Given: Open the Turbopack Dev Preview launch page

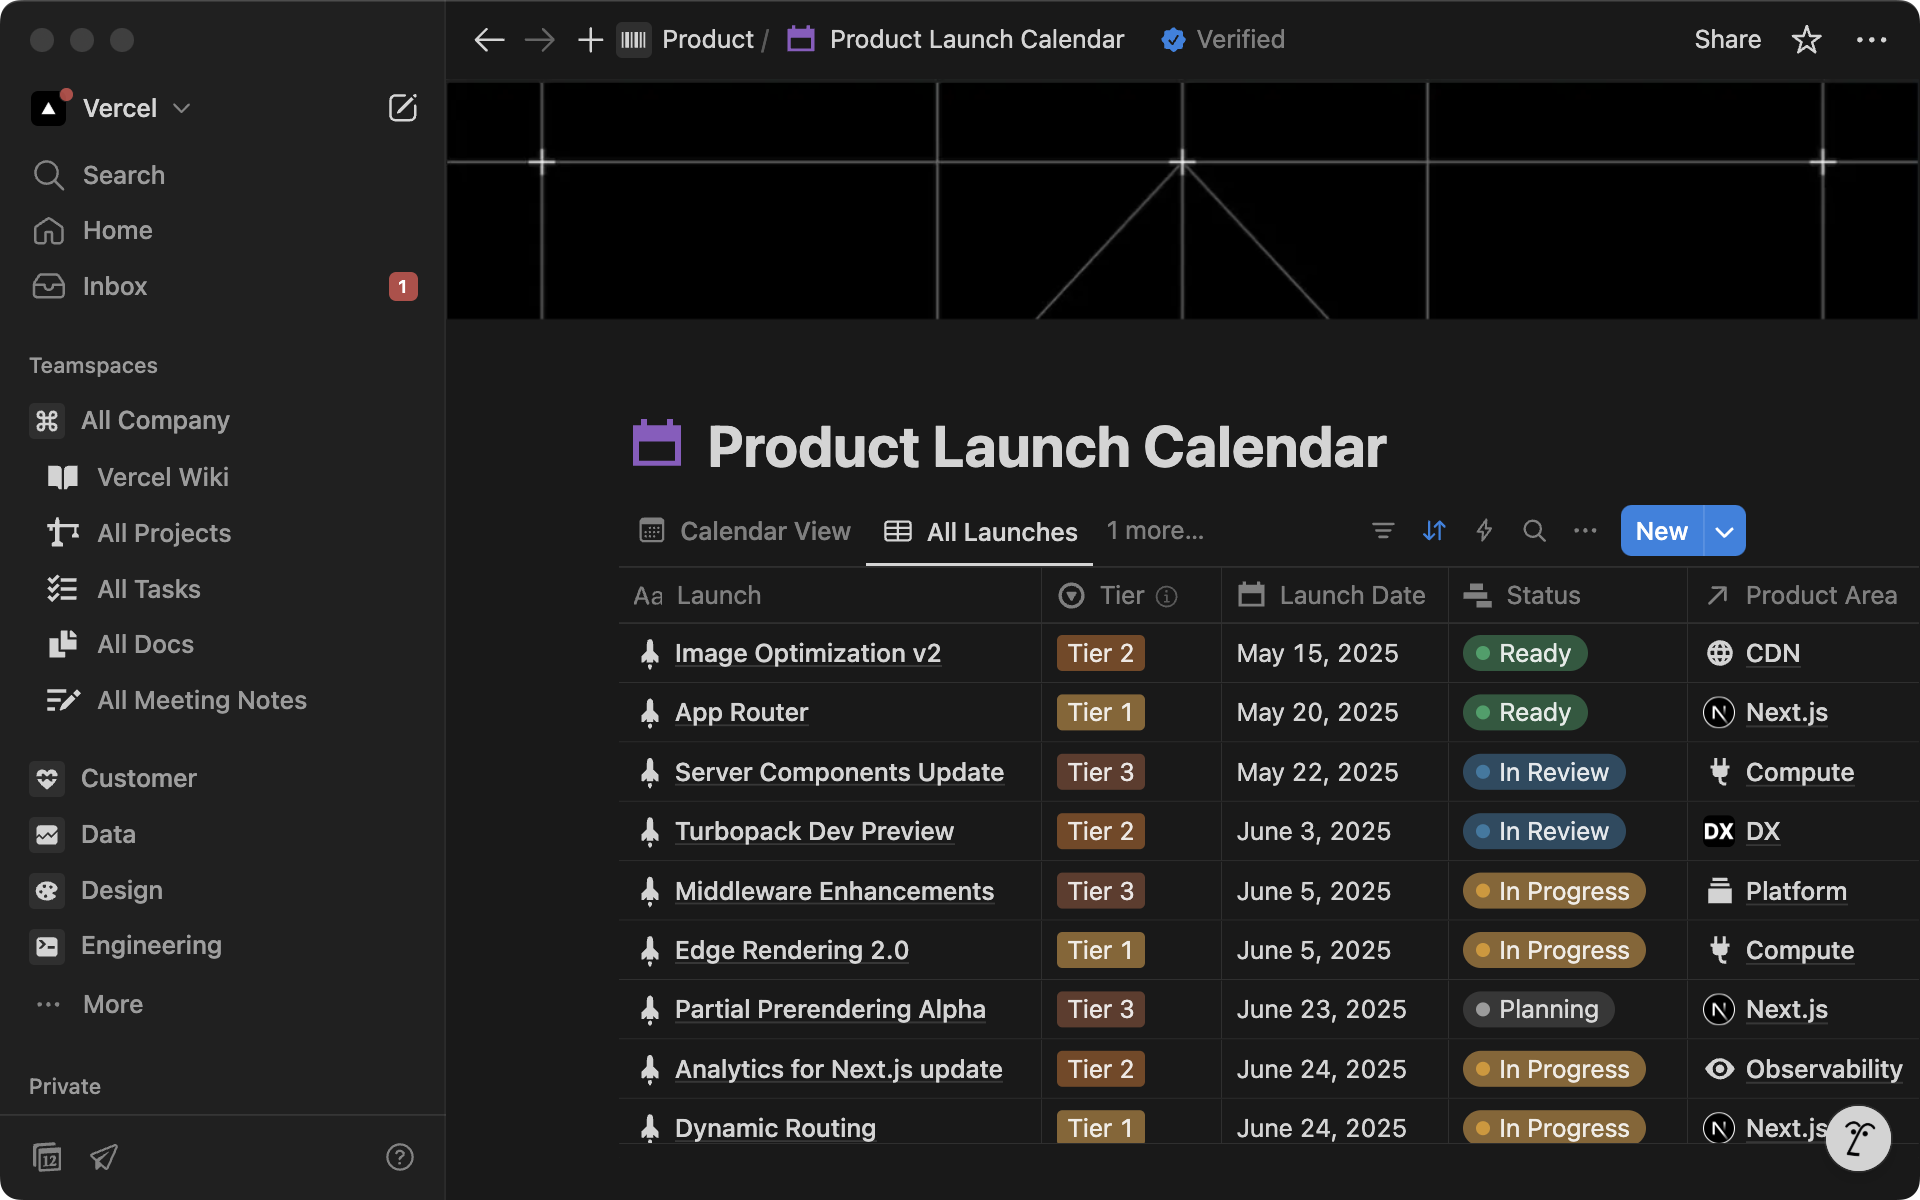Looking at the screenshot, I should (814, 831).
